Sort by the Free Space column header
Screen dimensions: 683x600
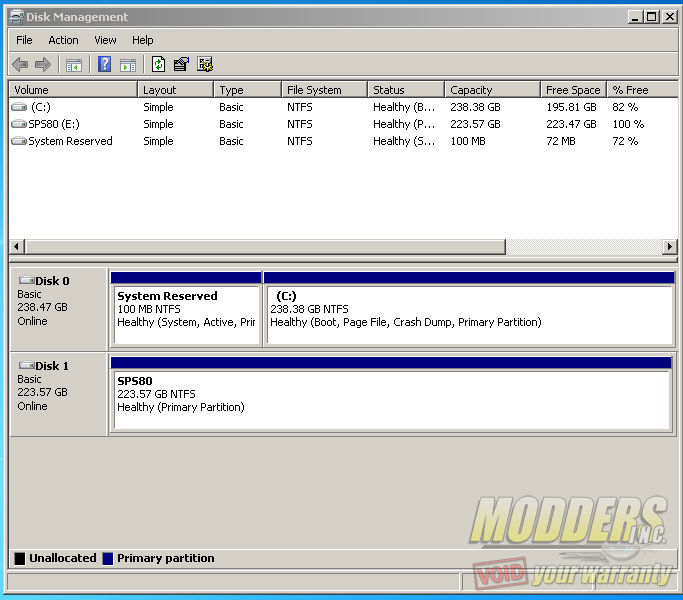point(573,90)
